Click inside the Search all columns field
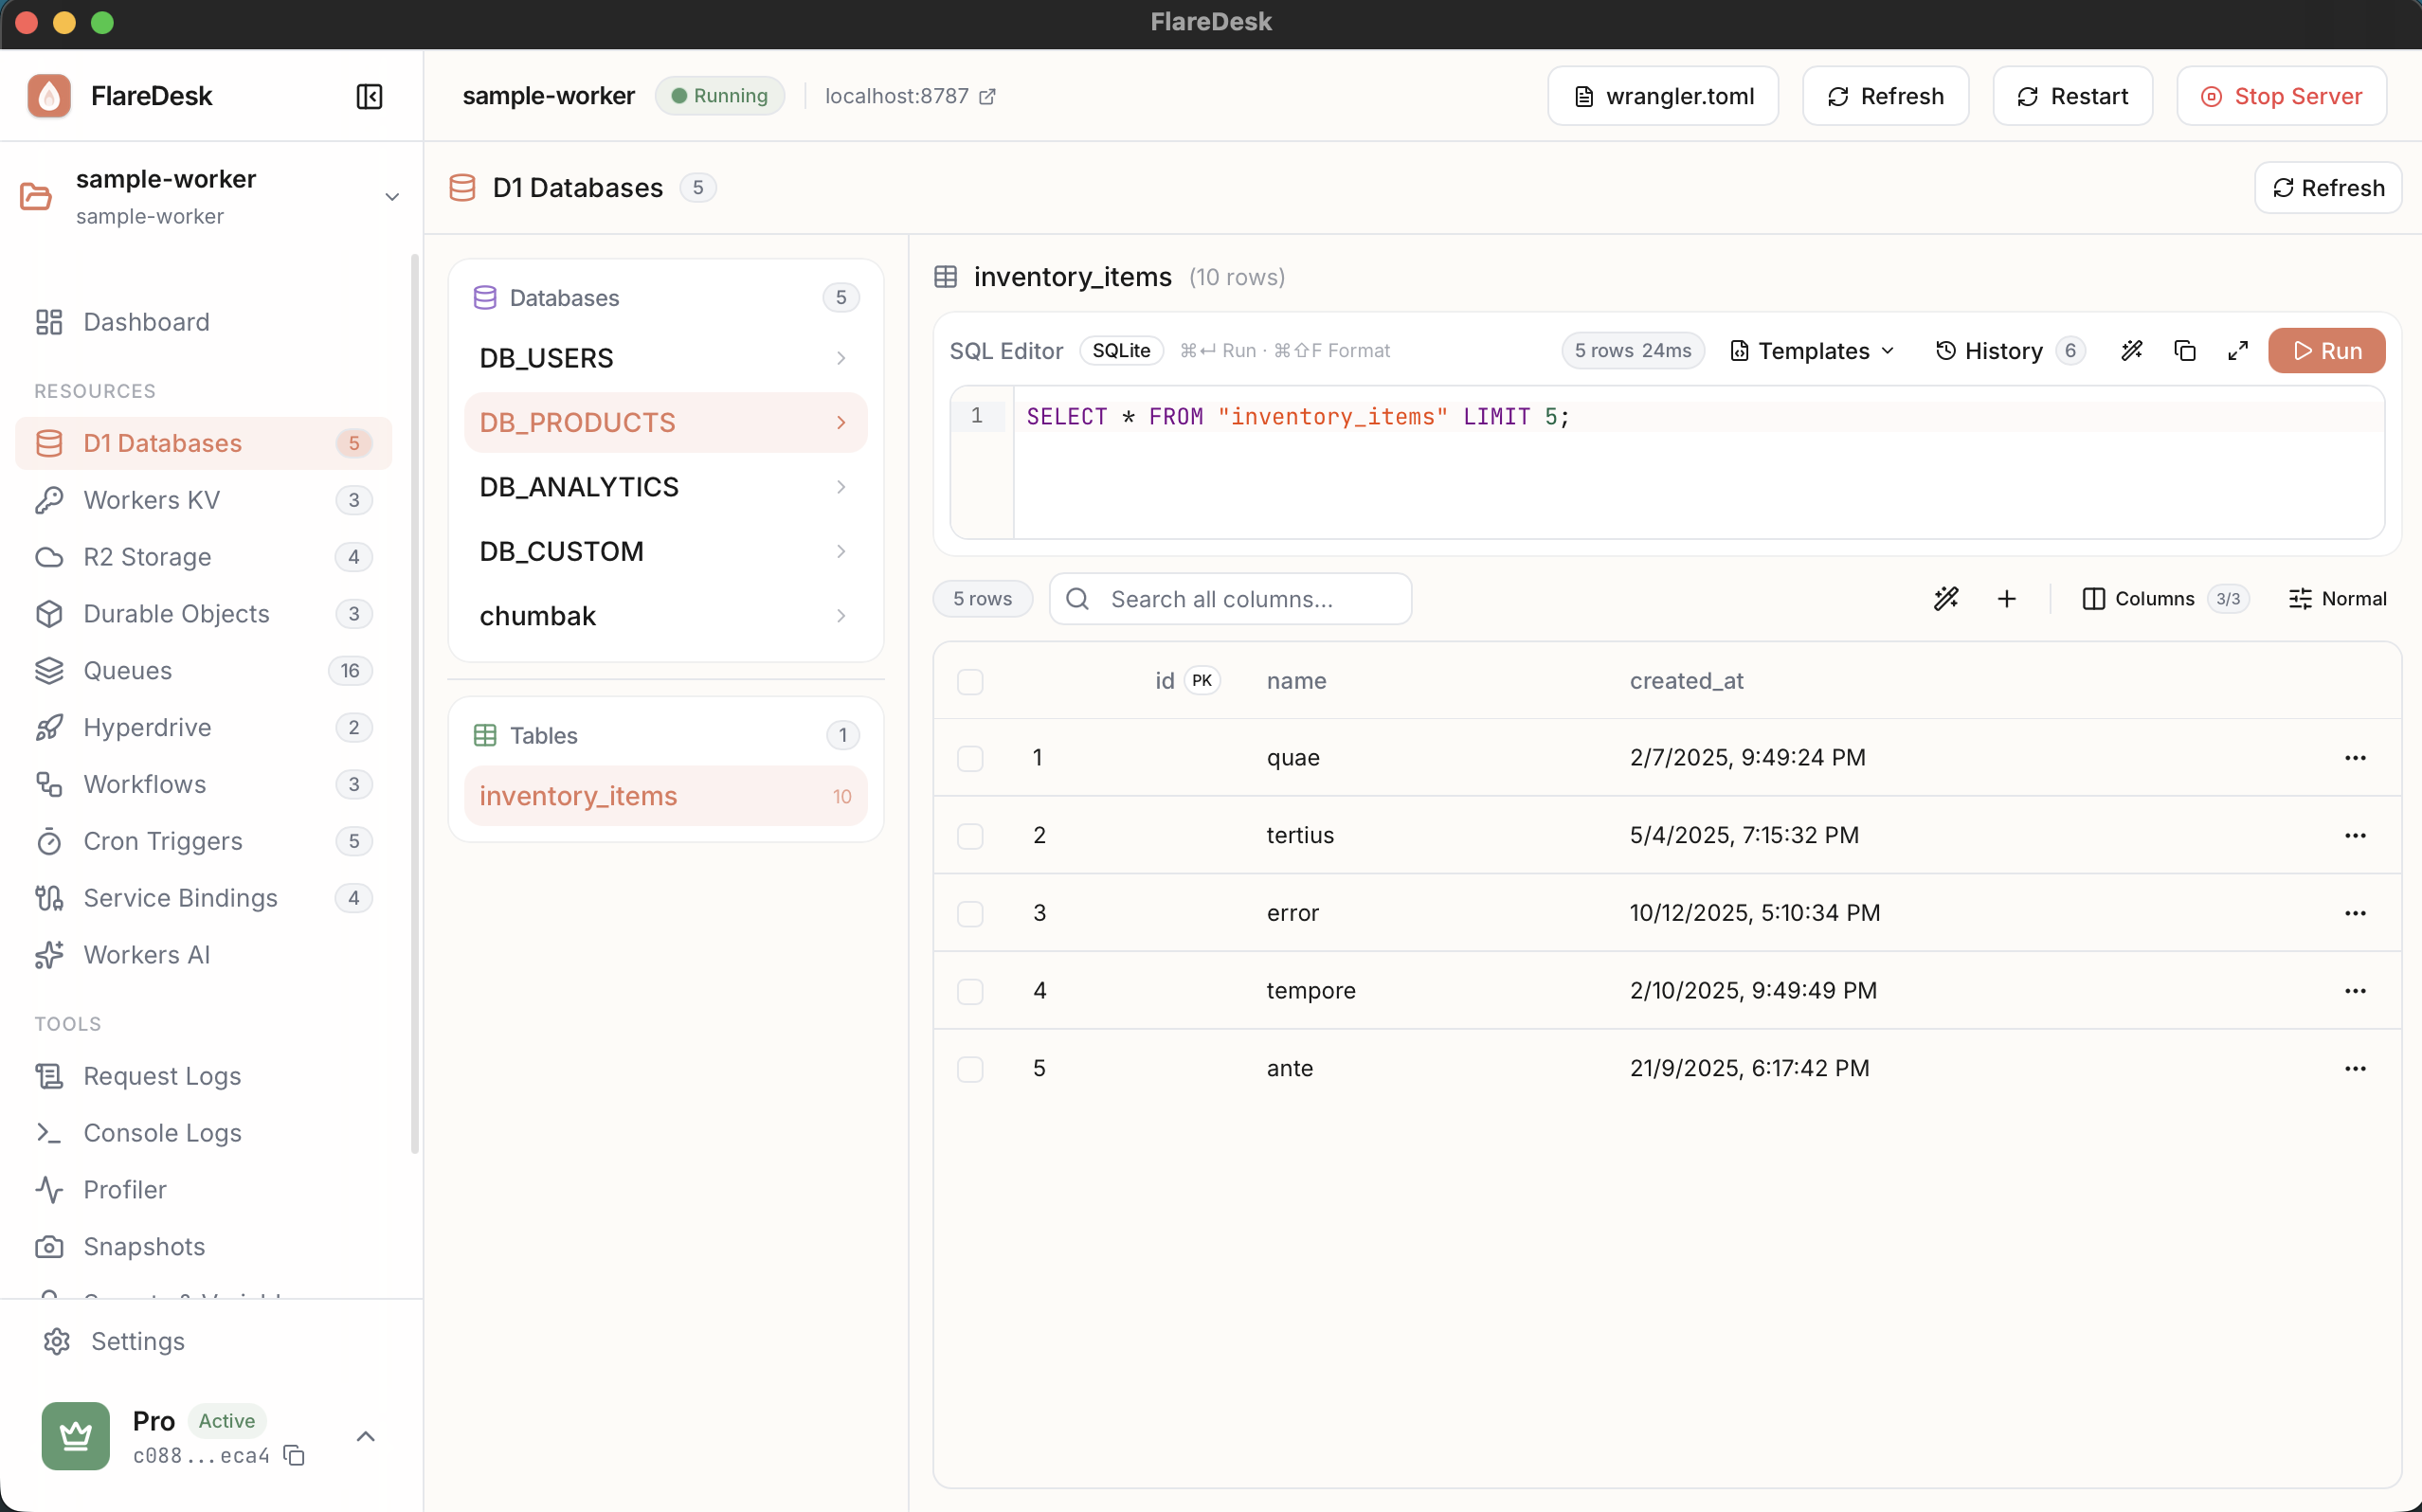This screenshot has width=2422, height=1512. (x=1230, y=598)
